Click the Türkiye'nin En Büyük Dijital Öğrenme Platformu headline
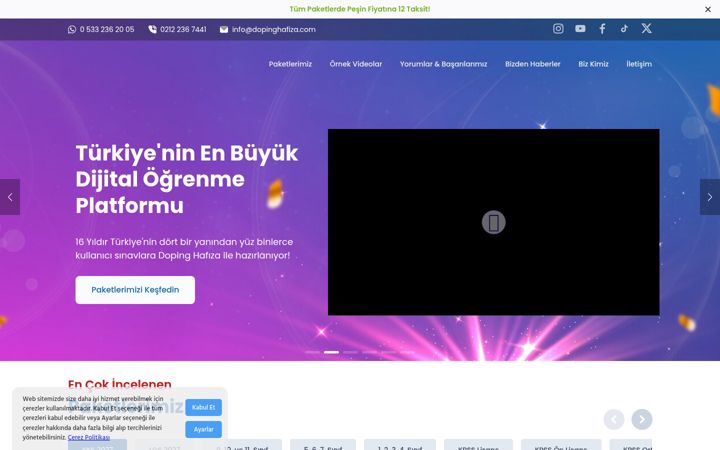The image size is (720, 450). coord(186,179)
